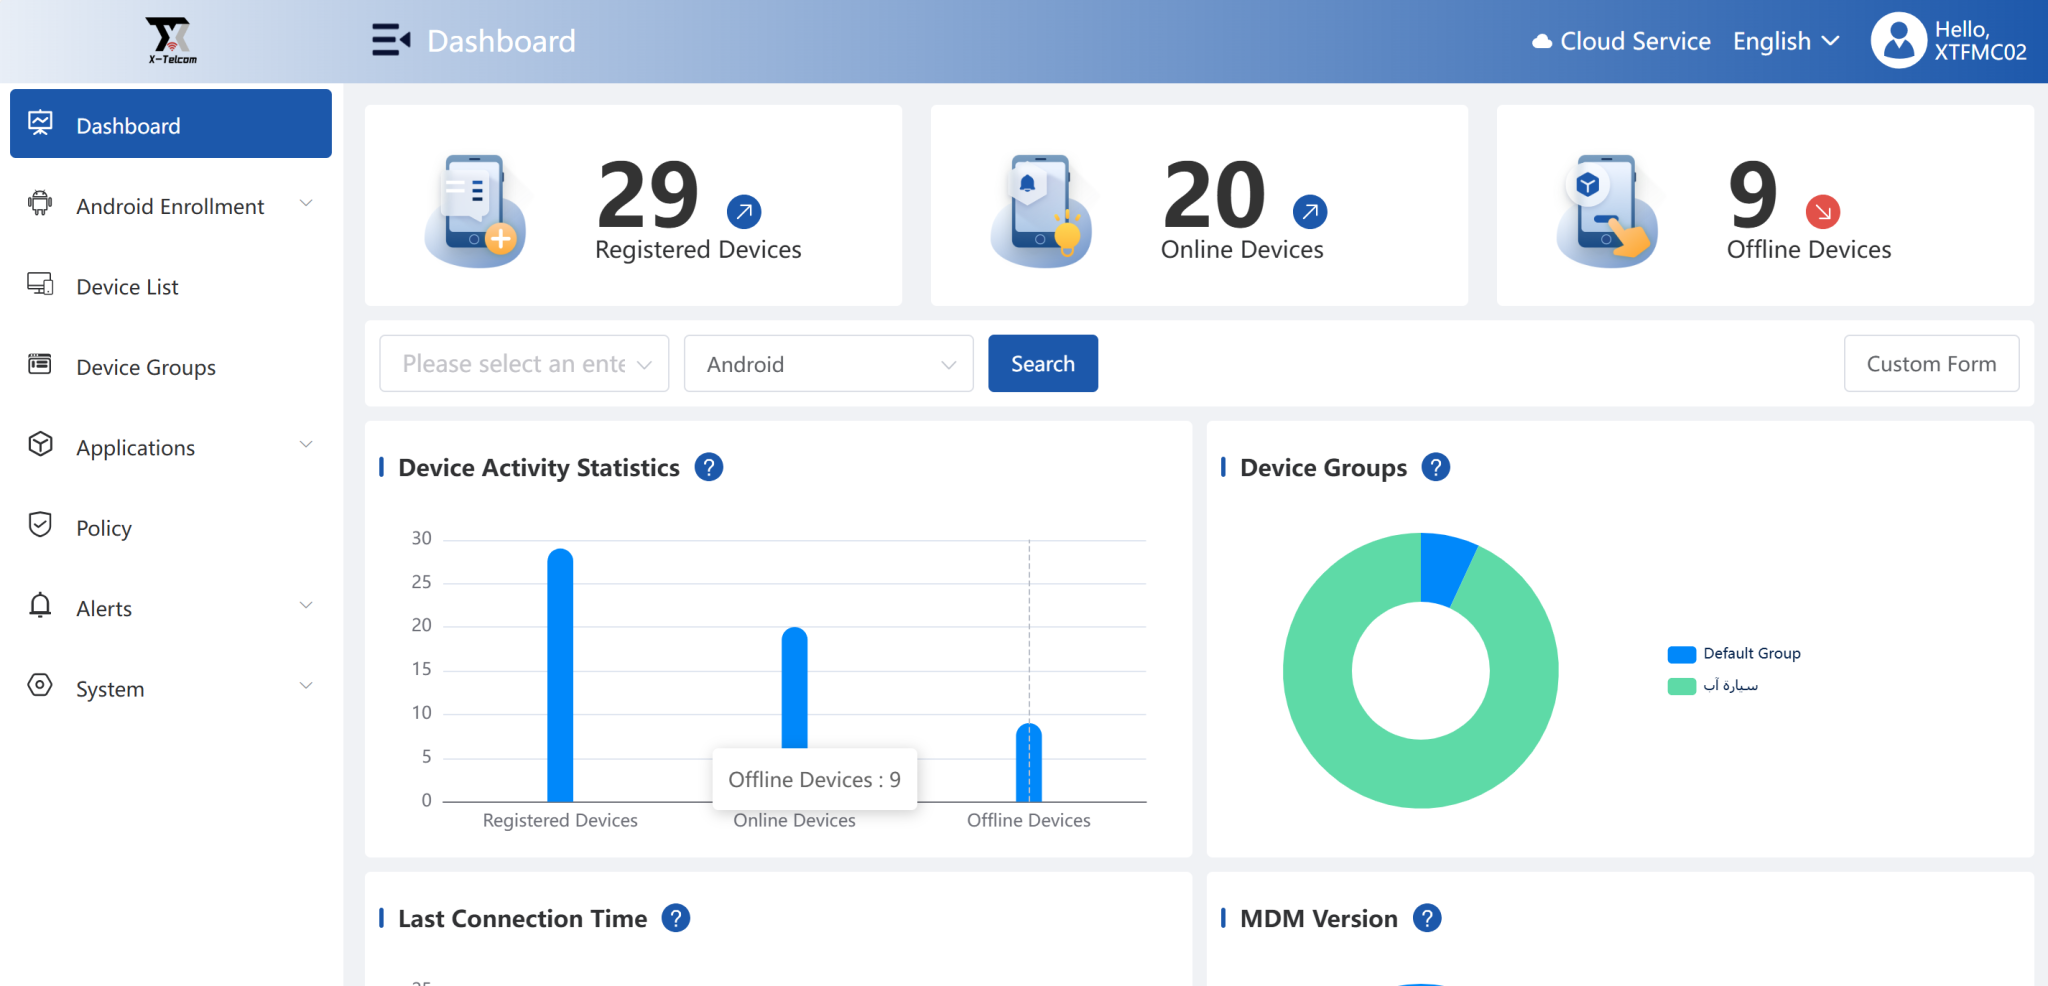The width and height of the screenshot is (2048, 986).
Task: Select the Policy shield icon
Action: point(40,526)
